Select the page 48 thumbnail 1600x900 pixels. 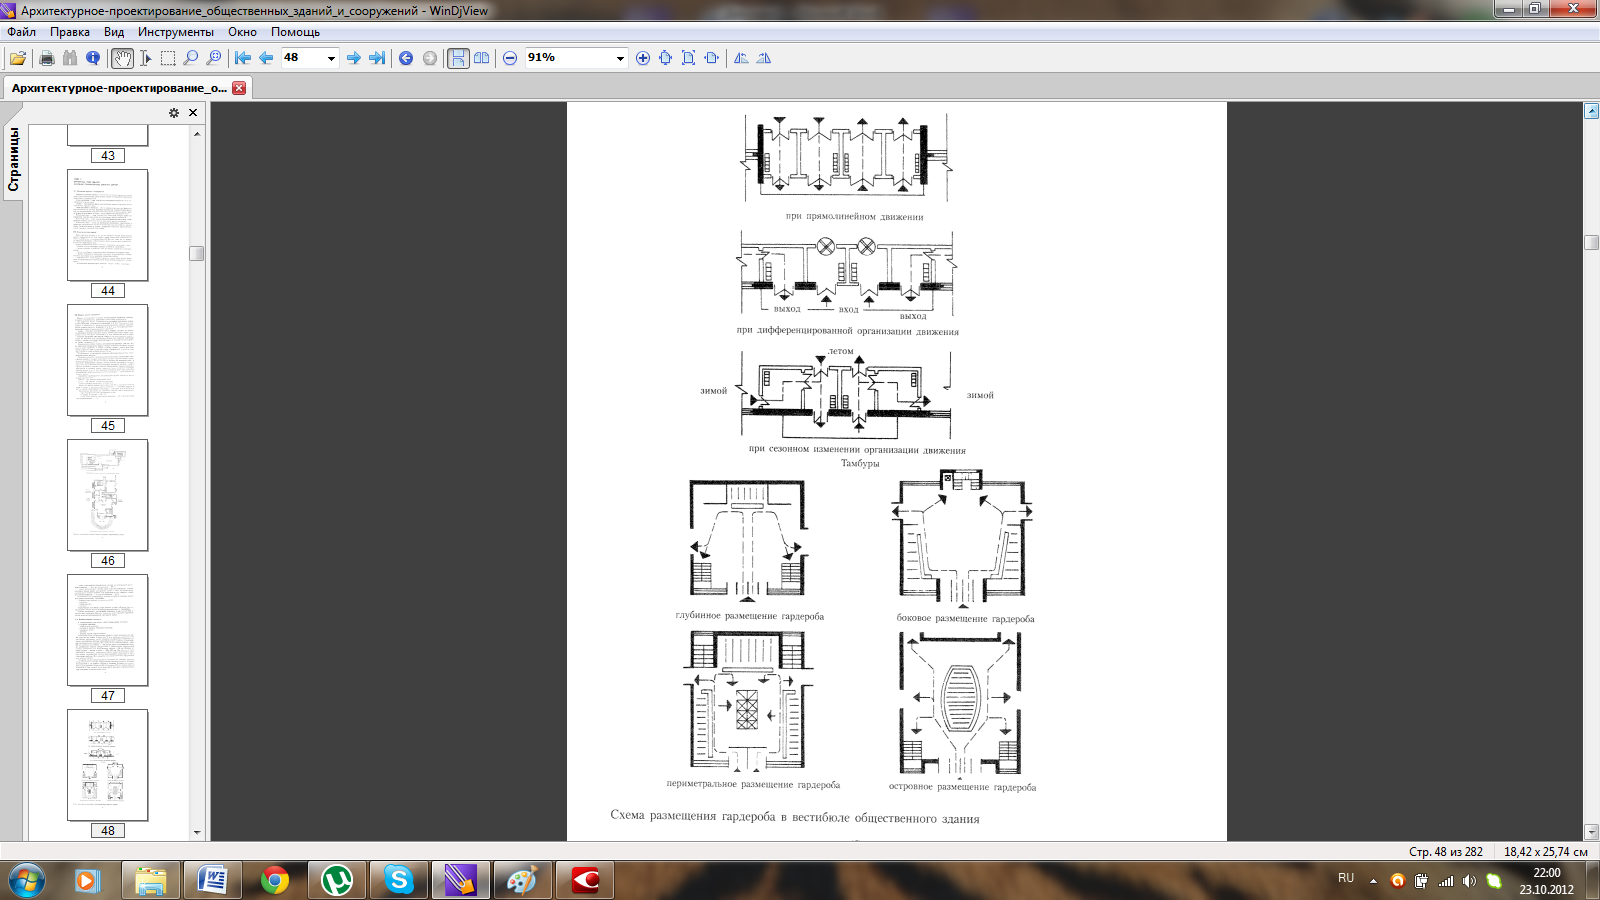108,765
